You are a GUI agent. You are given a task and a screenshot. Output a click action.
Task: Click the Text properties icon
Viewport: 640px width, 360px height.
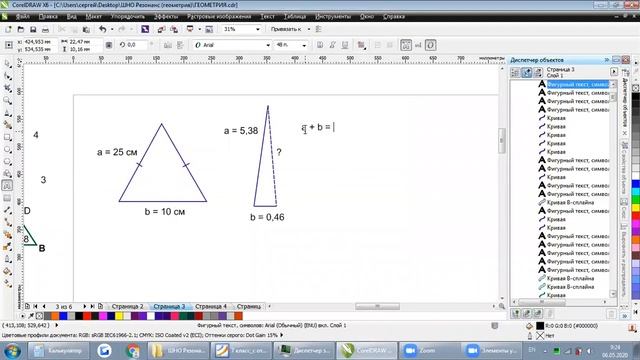point(406,45)
